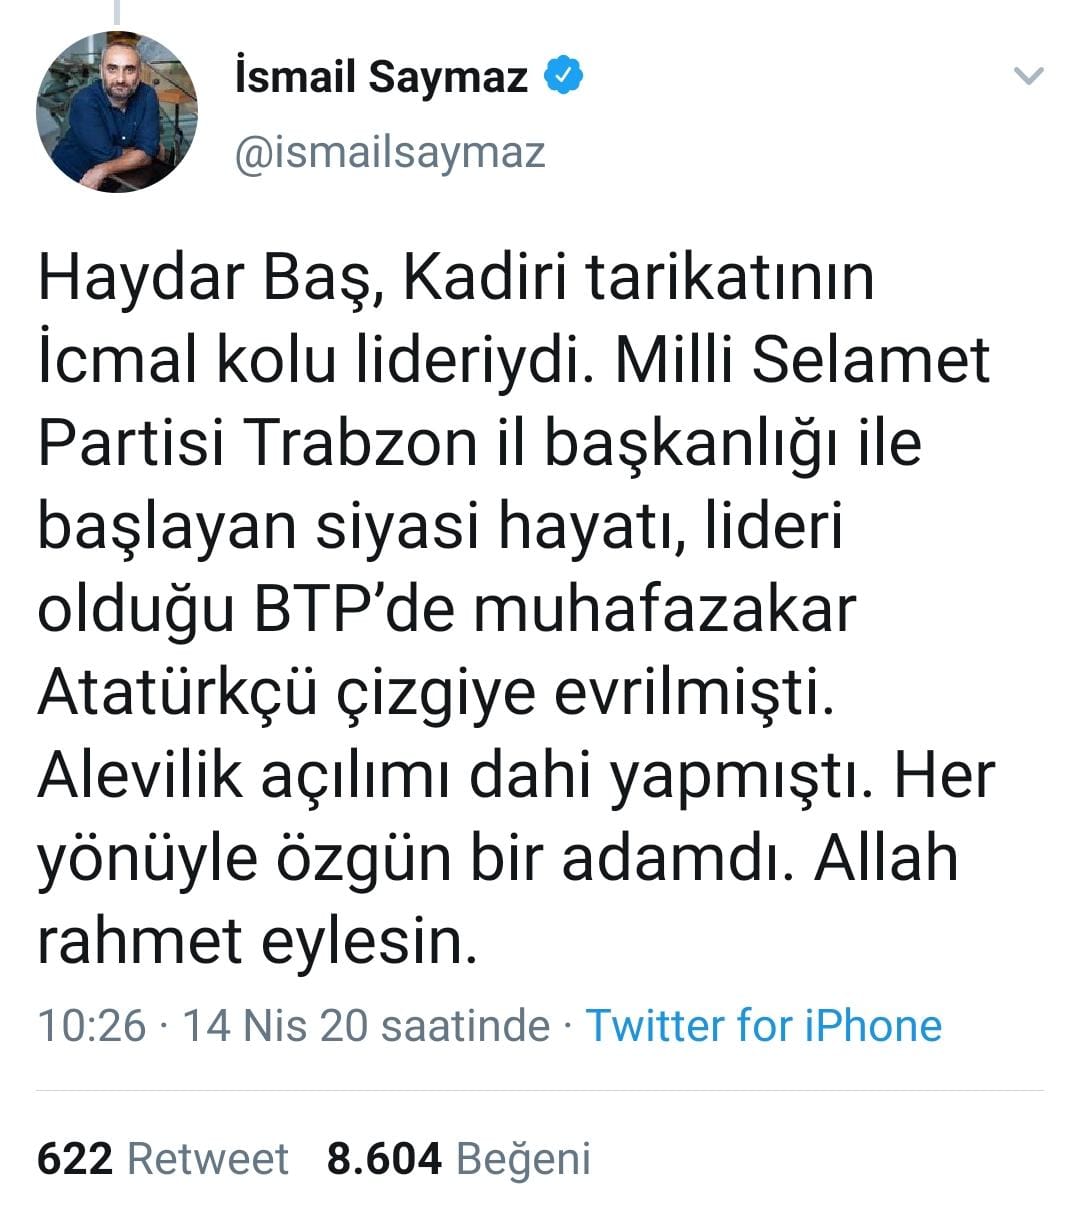Click the divider line above the retweet stats
1080x1212 pixels.
pyautogui.click(x=540, y=1089)
